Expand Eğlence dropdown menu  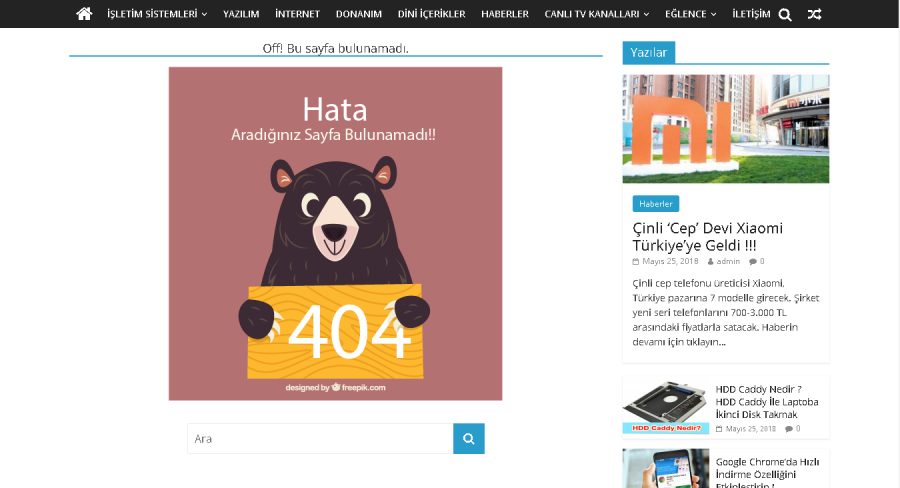(690, 14)
